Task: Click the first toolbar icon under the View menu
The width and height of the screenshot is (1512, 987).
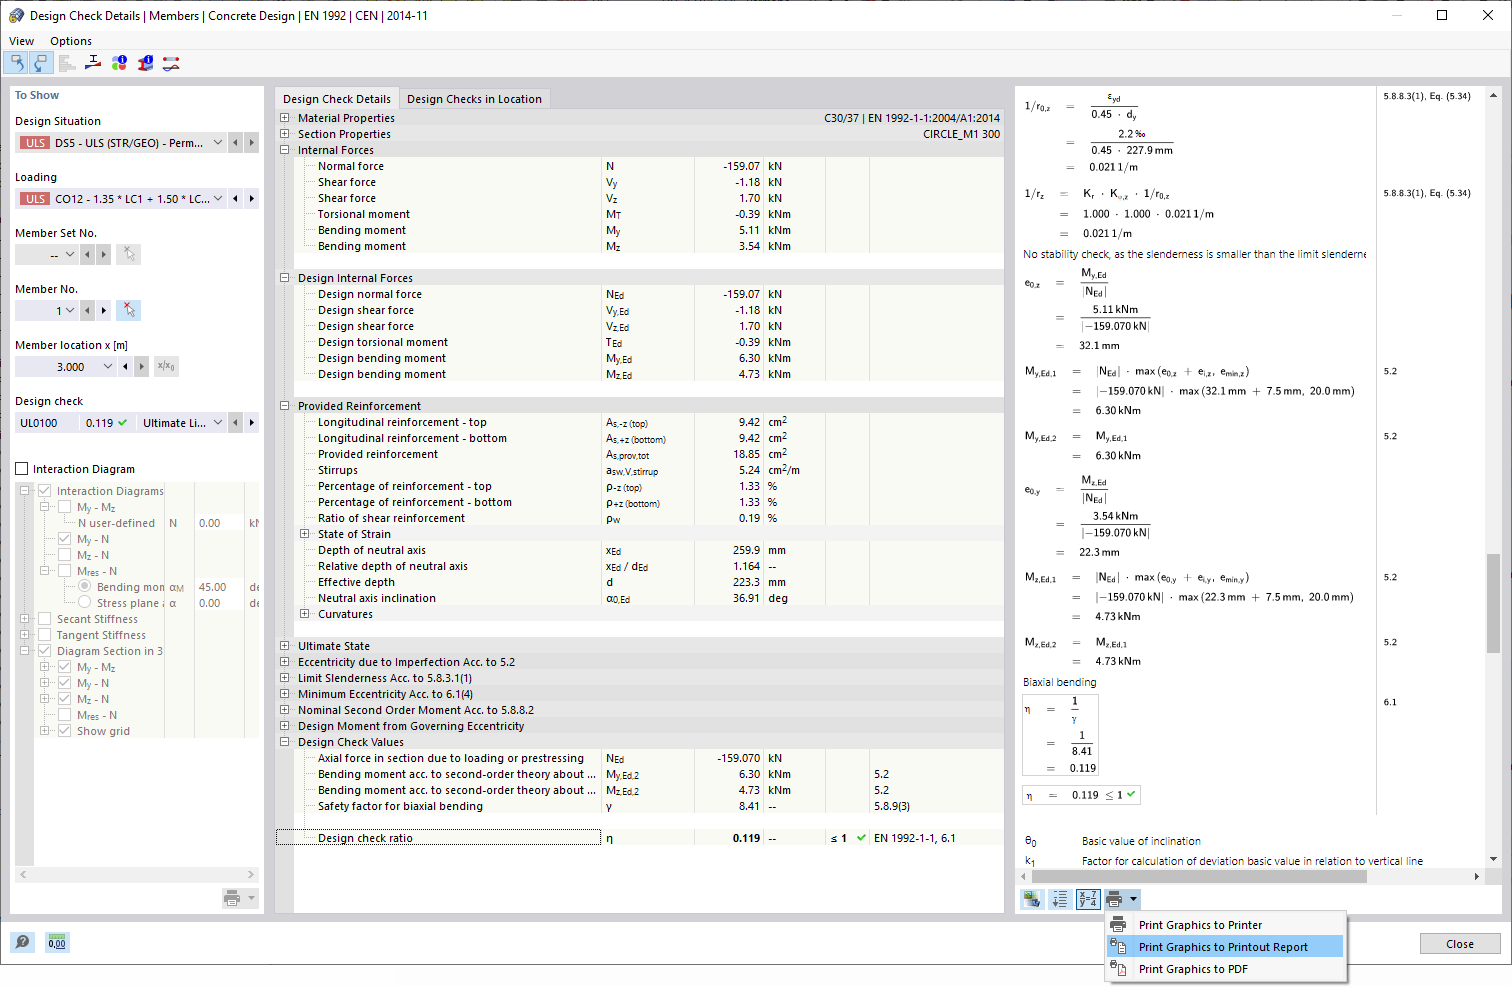Action: (x=17, y=63)
